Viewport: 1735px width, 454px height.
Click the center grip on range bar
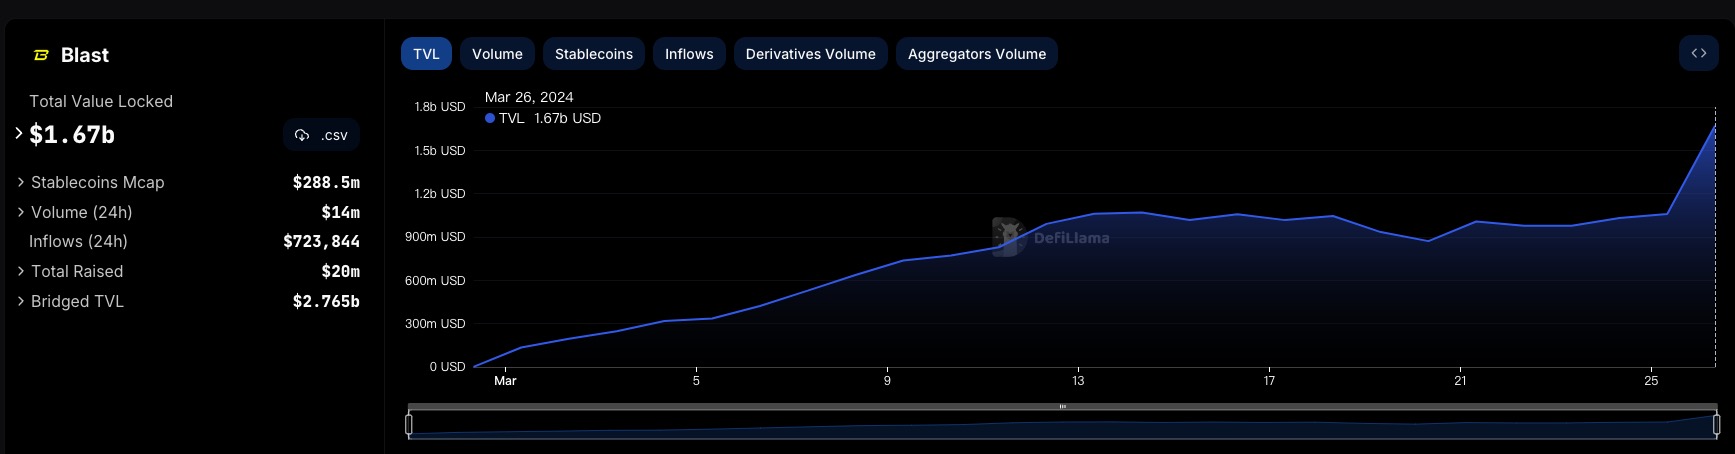(1062, 407)
